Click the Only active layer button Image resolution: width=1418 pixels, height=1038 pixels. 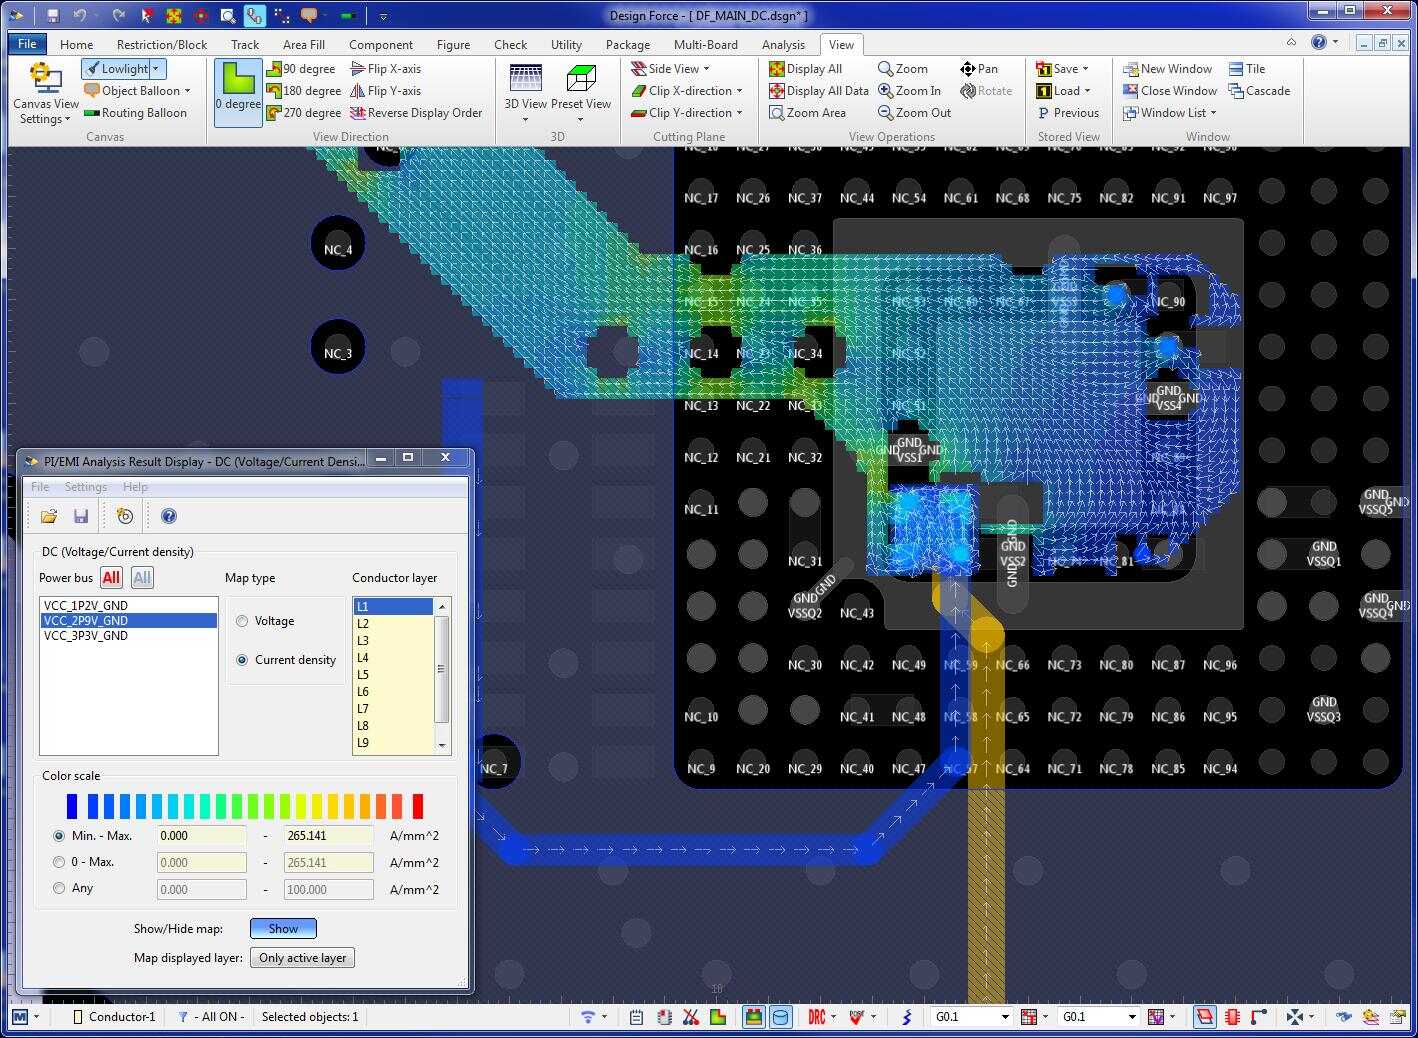(x=303, y=958)
